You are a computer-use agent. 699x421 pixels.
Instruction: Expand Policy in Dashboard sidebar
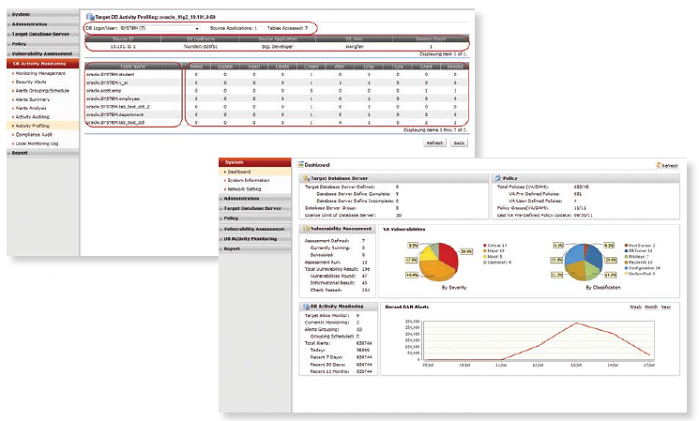[255, 218]
